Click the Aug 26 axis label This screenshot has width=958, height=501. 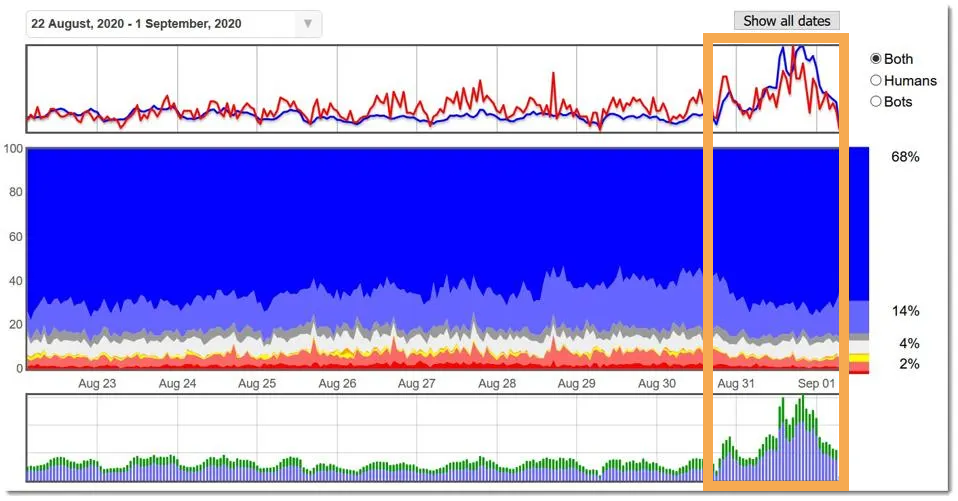click(x=337, y=384)
